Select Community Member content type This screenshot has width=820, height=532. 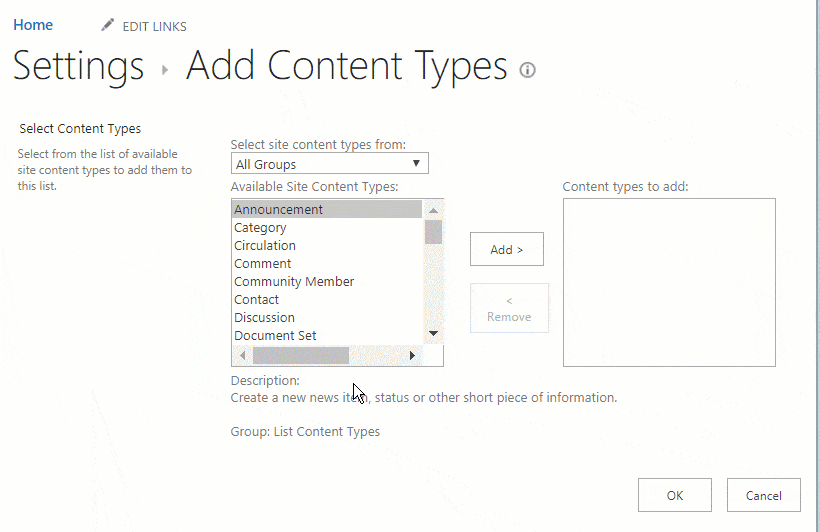[326, 281]
